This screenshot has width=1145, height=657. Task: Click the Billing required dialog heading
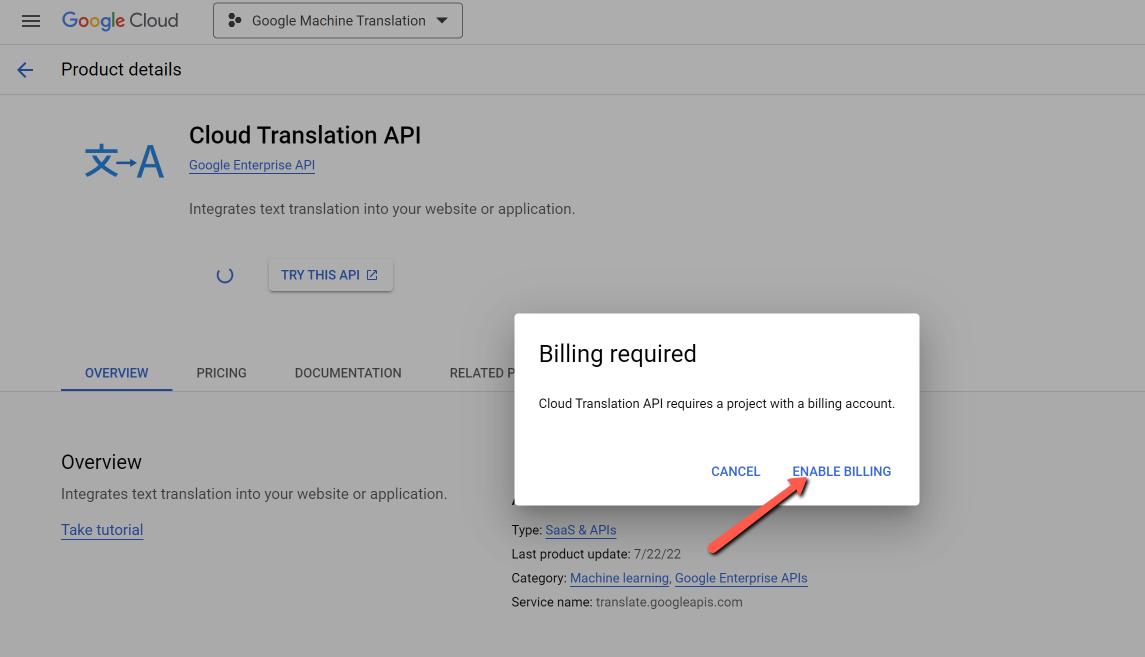click(617, 353)
